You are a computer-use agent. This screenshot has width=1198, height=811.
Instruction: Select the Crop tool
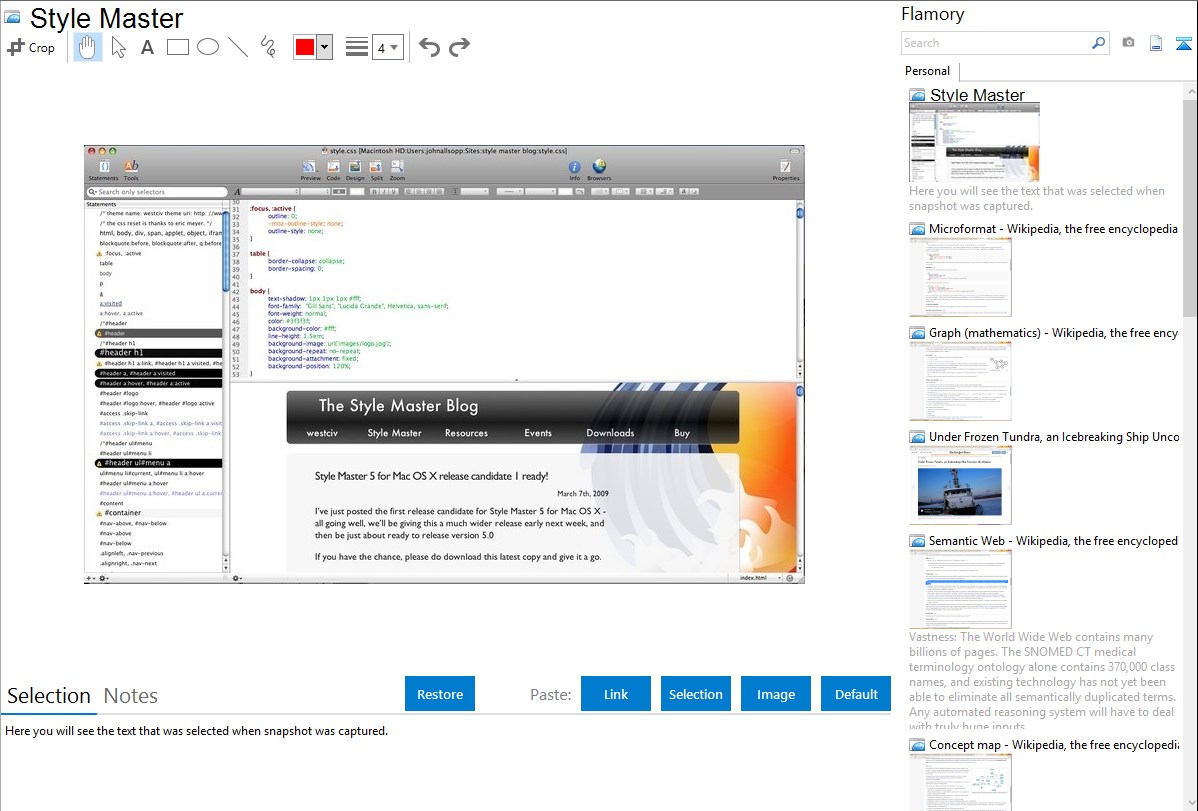coord(31,47)
